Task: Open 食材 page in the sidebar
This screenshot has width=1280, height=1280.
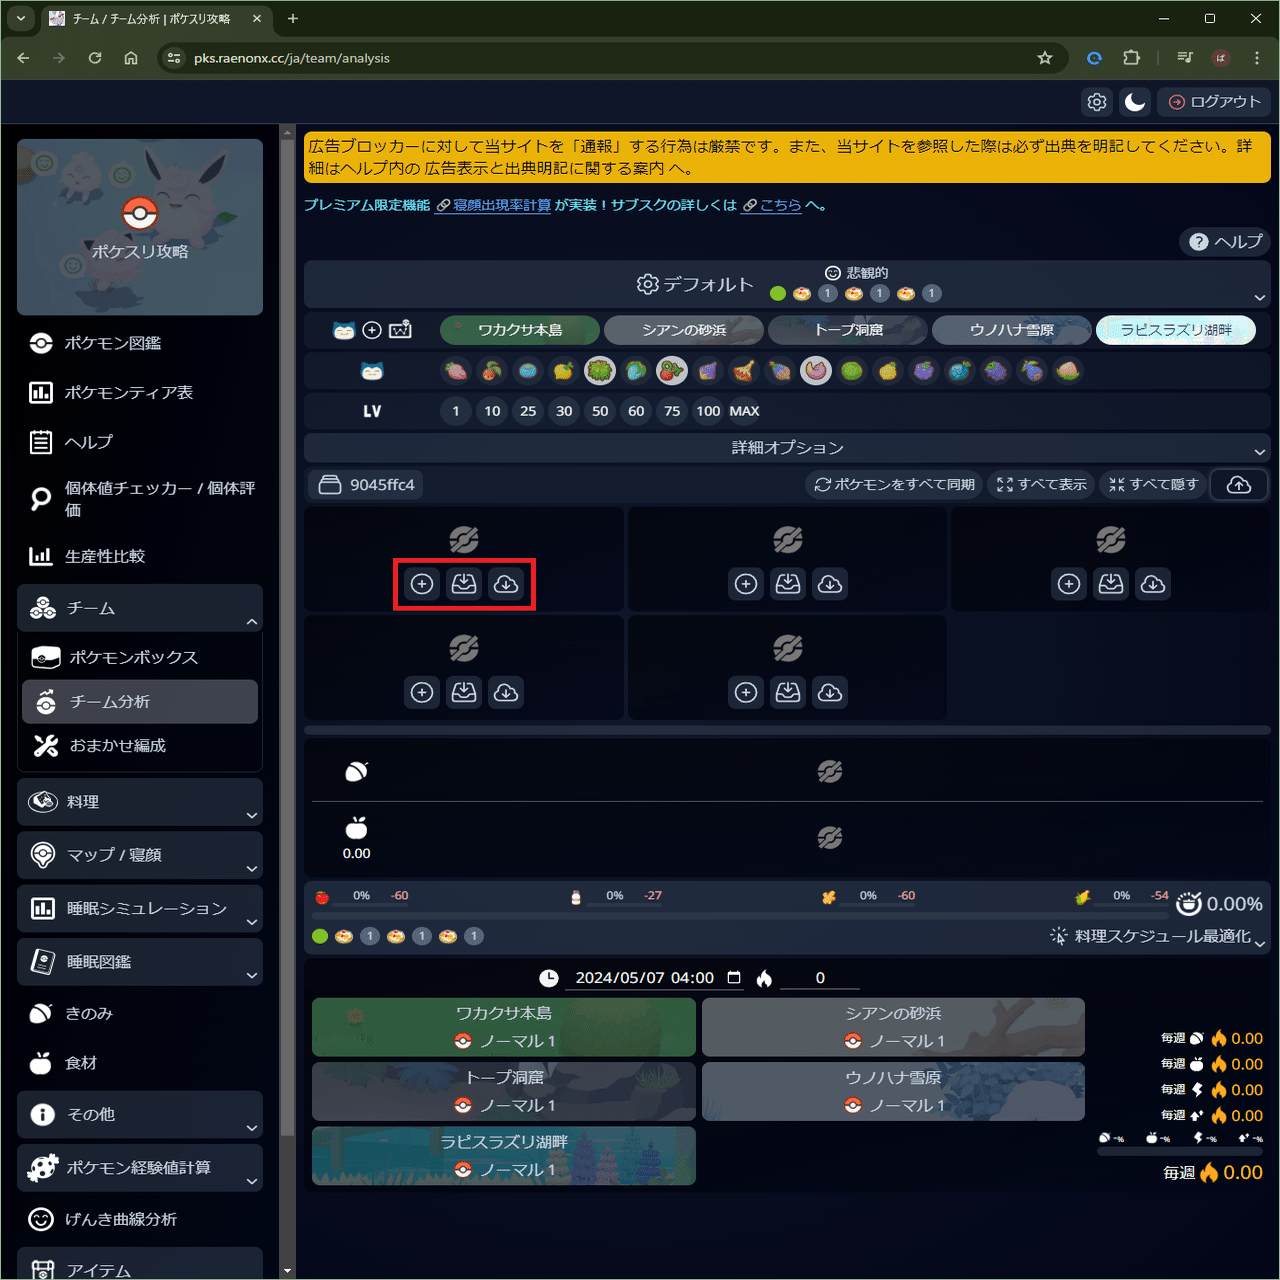Action: tap(140, 1063)
